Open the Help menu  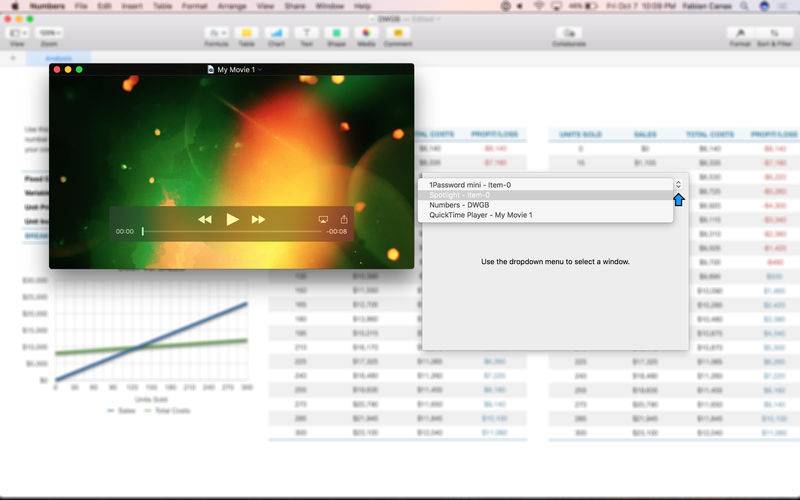click(x=362, y=6)
